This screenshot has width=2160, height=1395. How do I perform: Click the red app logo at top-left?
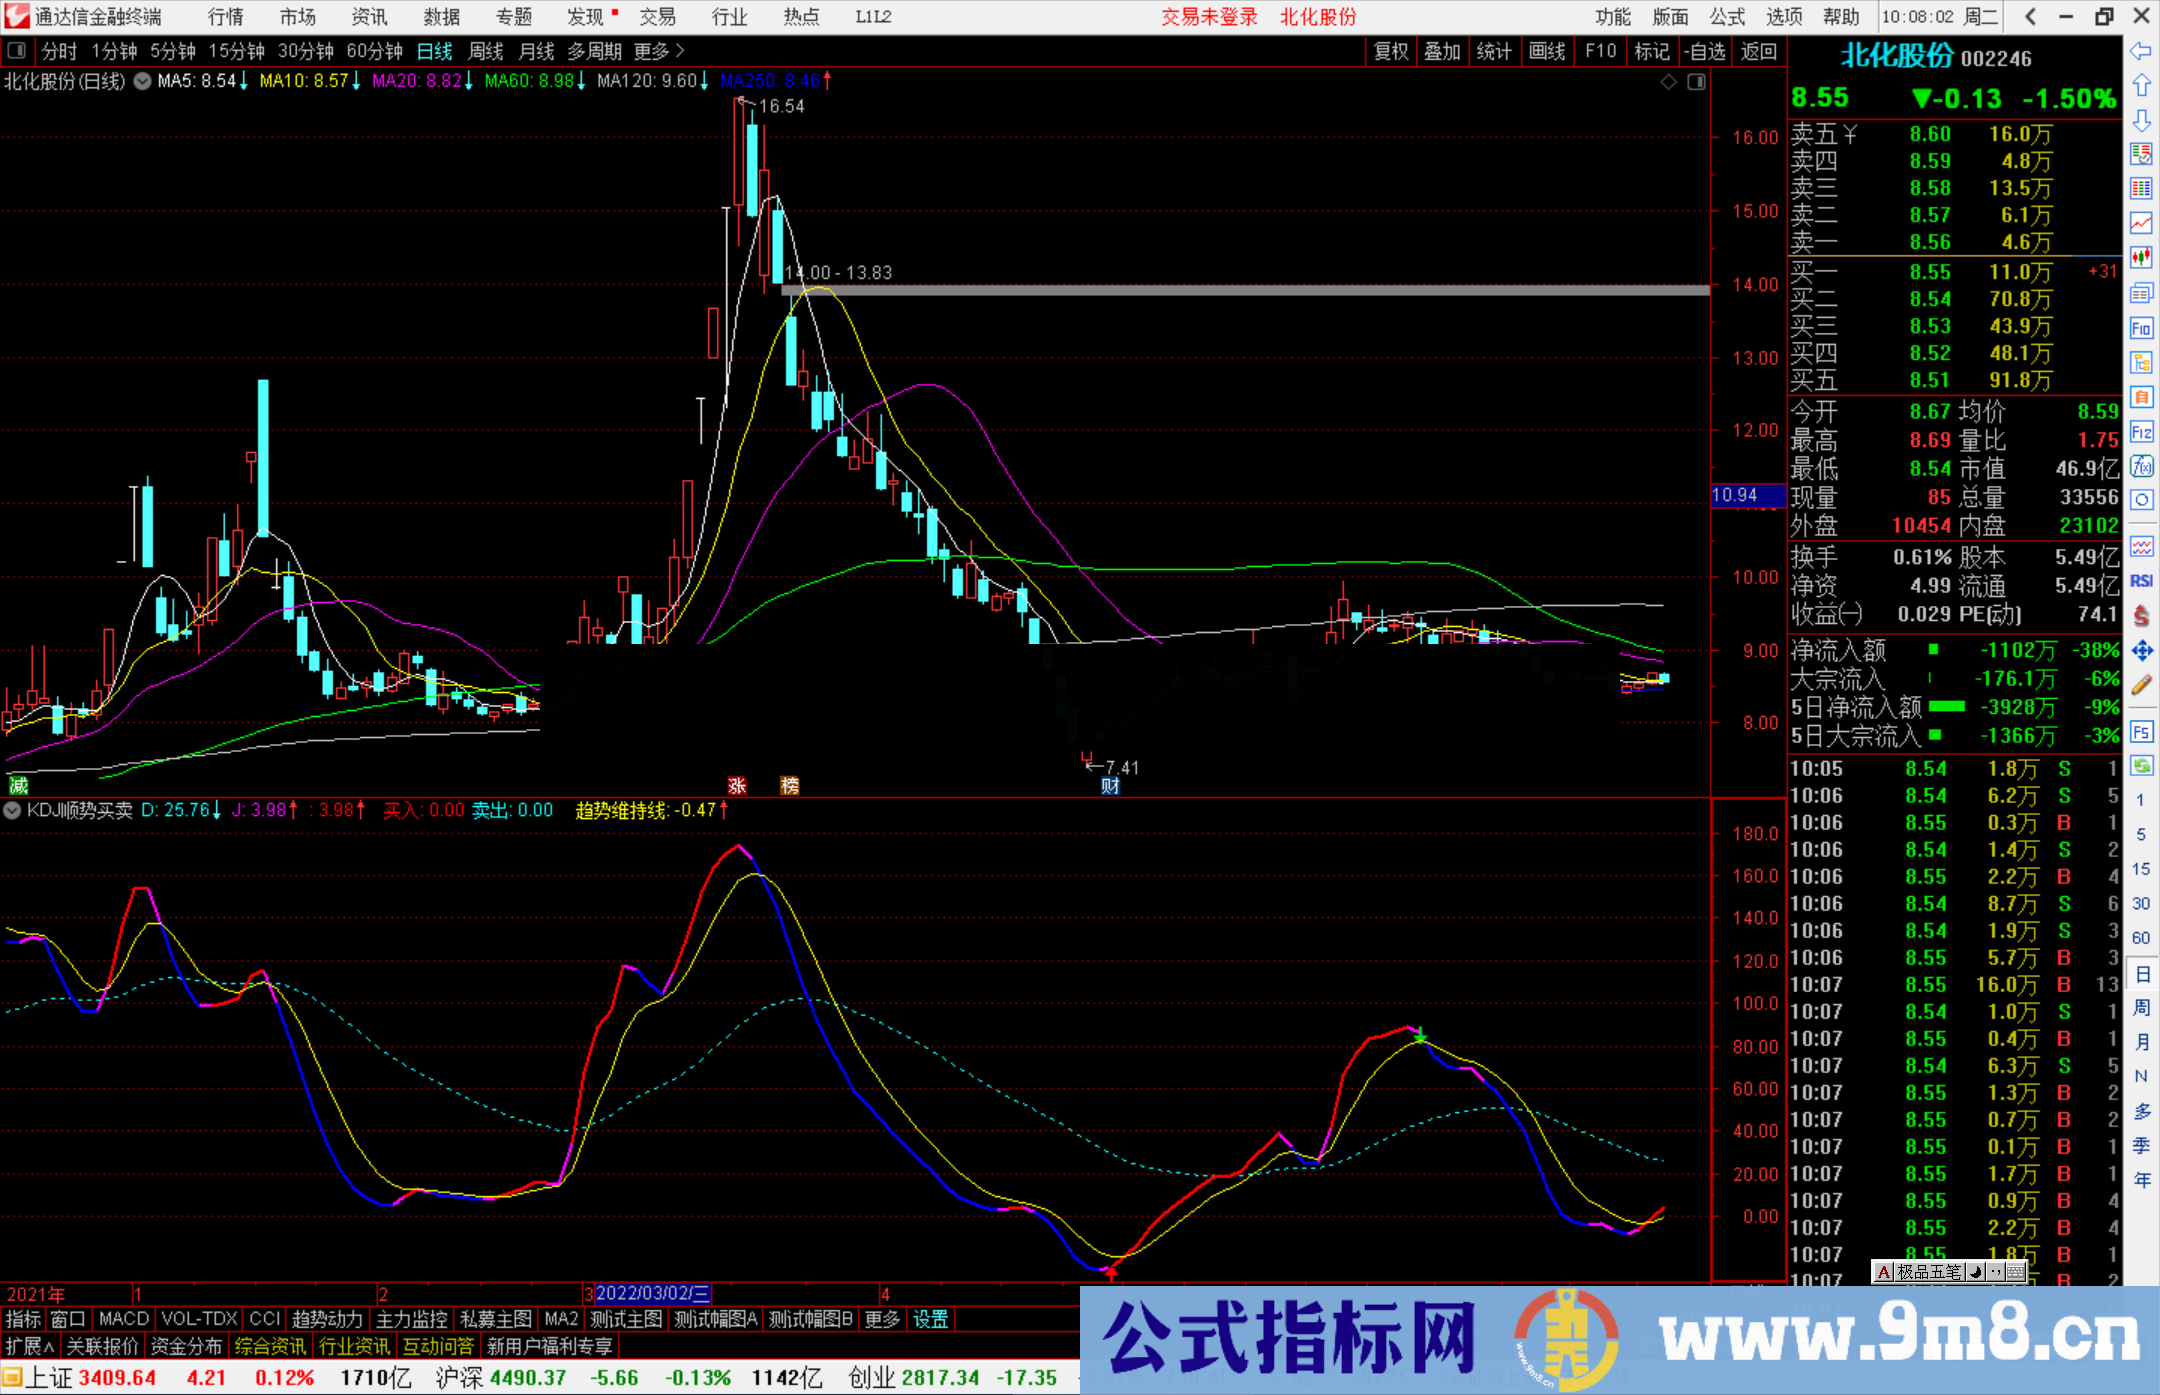point(17,16)
